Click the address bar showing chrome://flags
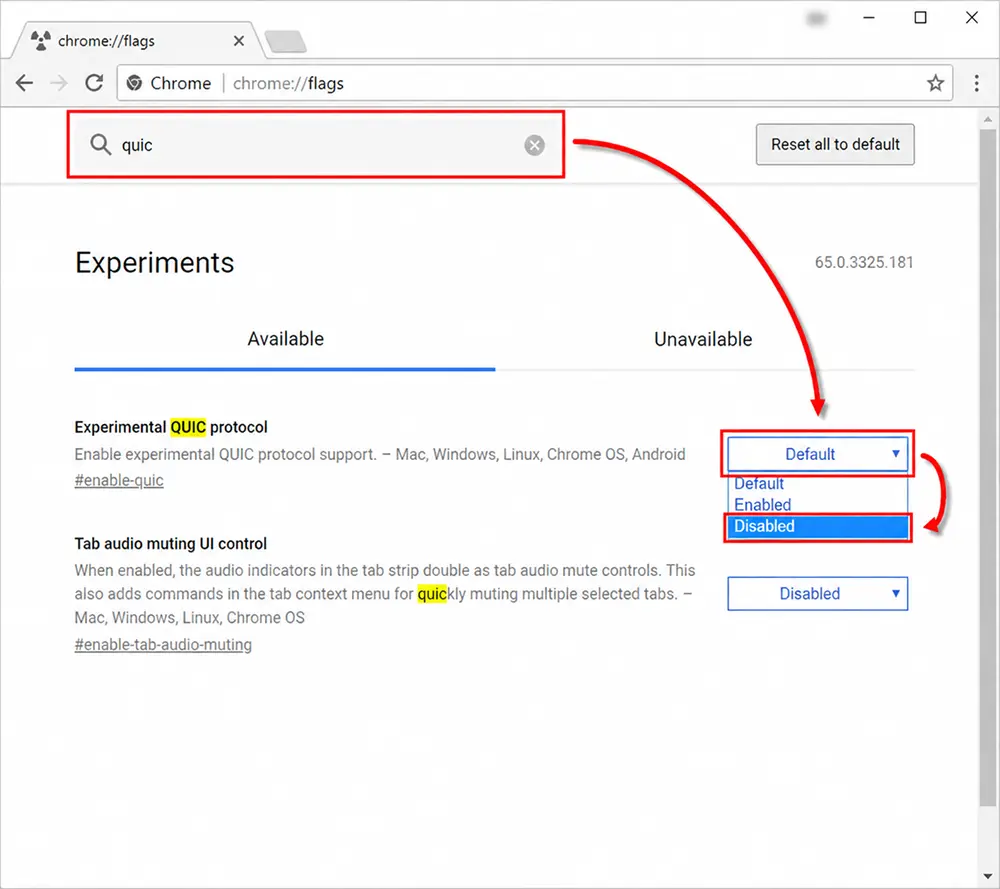 coord(534,83)
